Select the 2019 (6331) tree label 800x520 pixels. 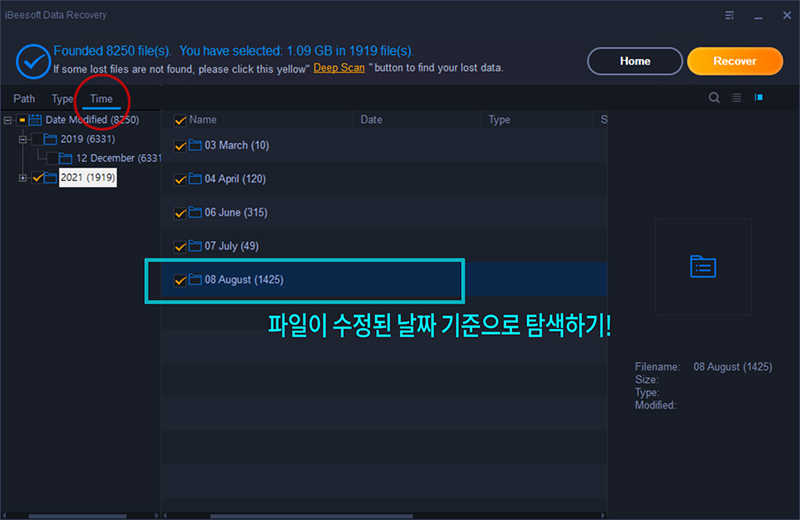pyautogui.click(x=88, y=139)
